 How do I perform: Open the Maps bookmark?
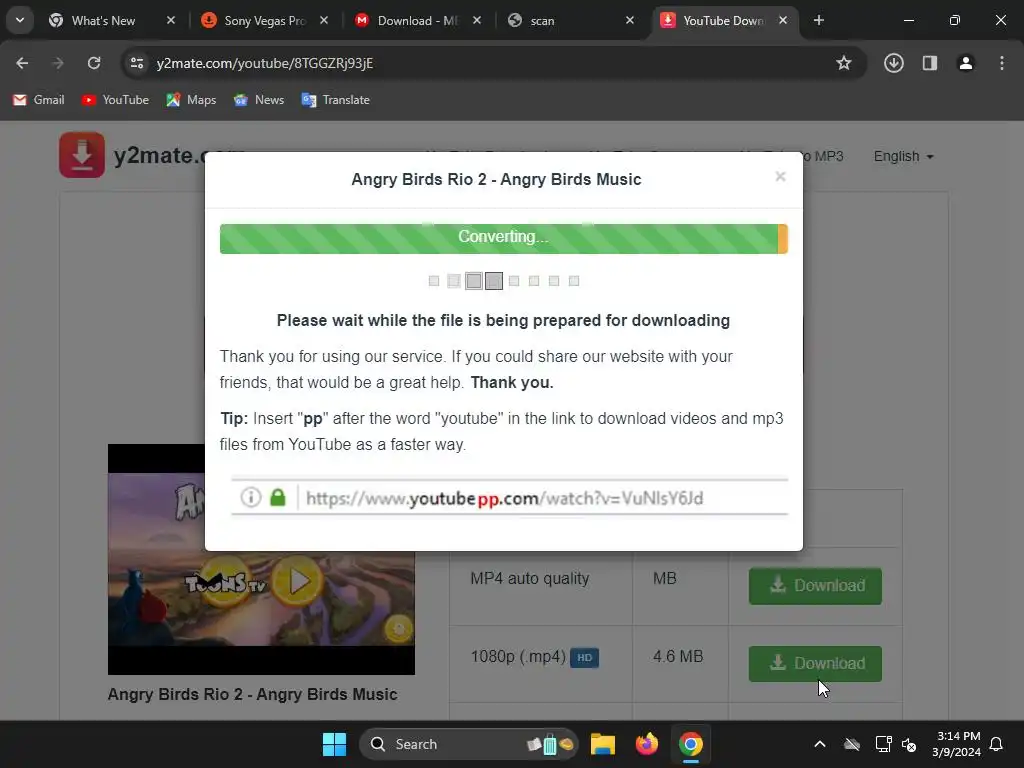point(191,100)
